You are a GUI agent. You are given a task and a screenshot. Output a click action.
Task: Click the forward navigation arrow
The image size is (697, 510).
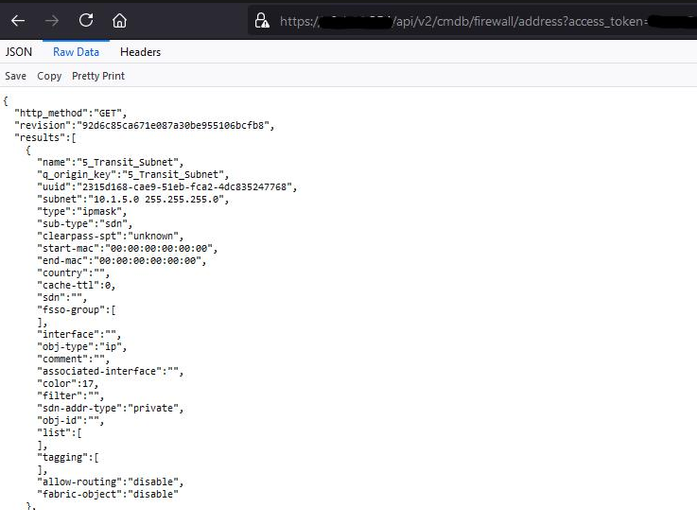(52, 20)
